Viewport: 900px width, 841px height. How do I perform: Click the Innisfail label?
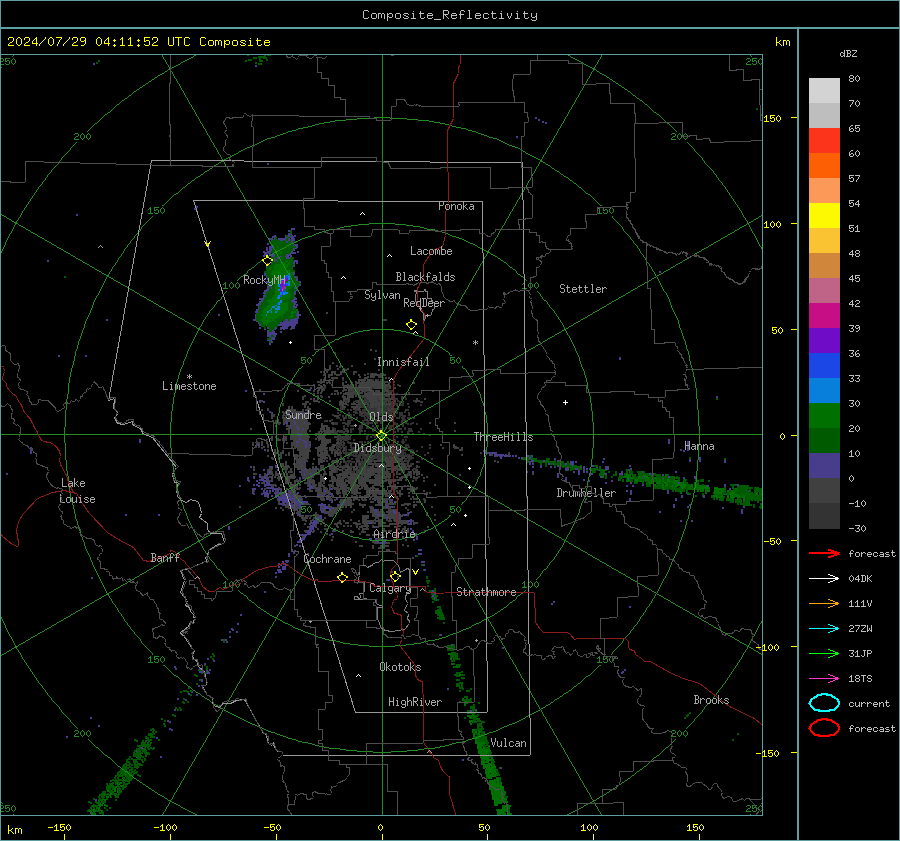[403, 362]
